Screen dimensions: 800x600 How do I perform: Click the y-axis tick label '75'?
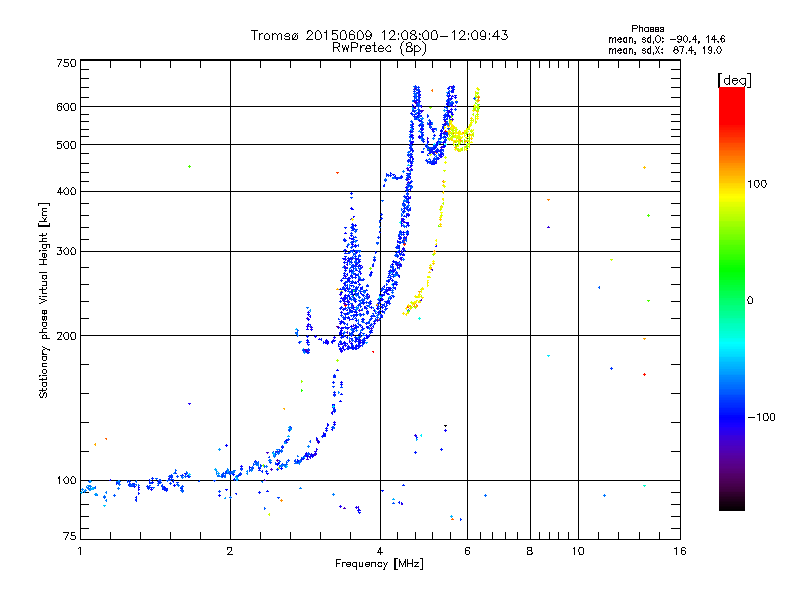pyautogui.click(x=70, y=536)
